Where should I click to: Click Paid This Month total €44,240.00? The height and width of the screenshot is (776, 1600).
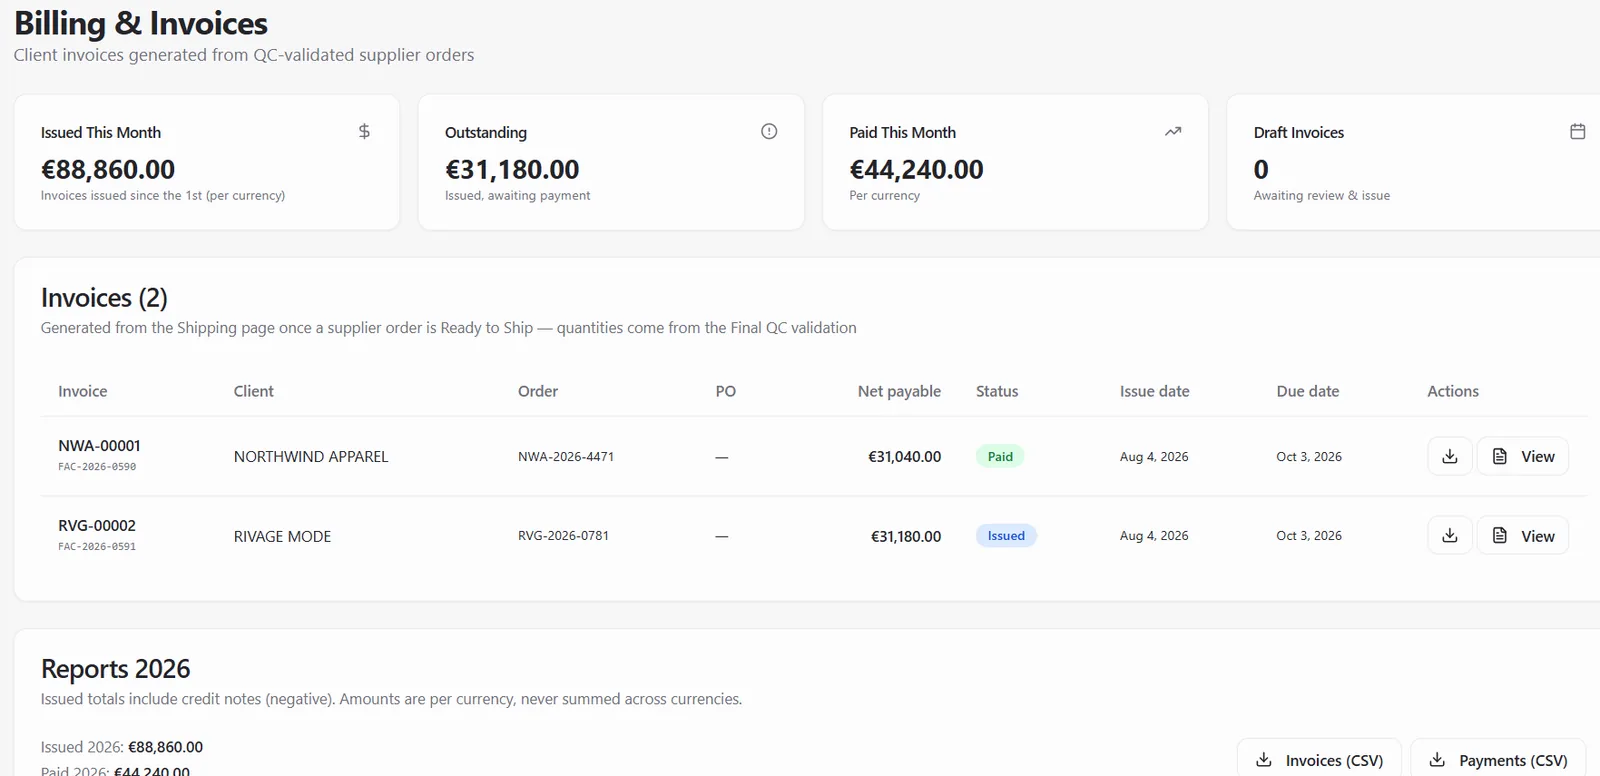click(916, 169)
